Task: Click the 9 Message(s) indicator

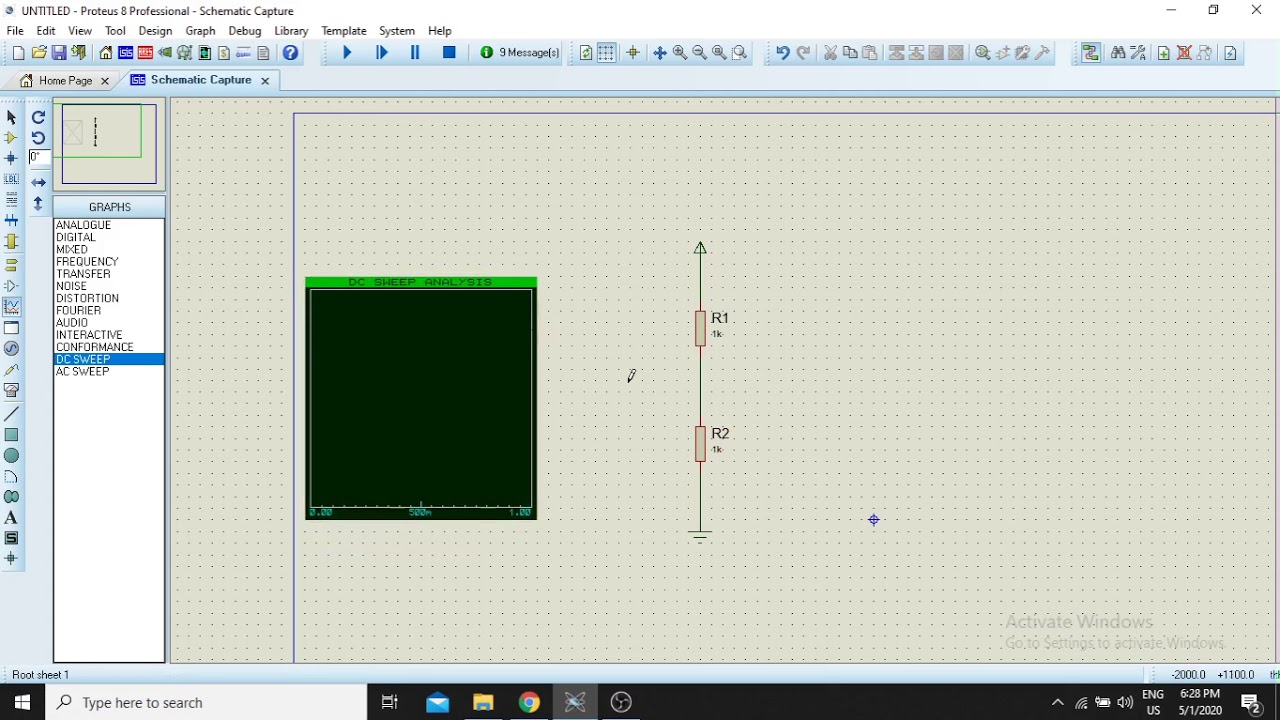Action: 520,53
